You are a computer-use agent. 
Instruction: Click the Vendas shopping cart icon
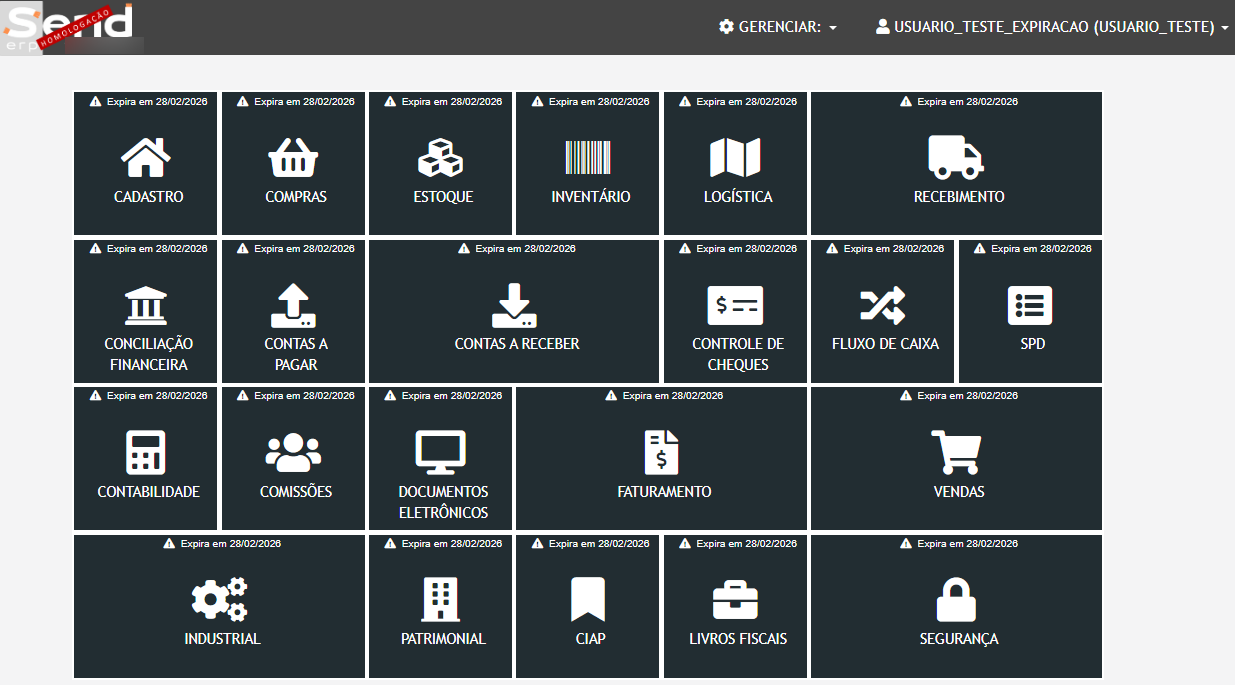point(956,453)
